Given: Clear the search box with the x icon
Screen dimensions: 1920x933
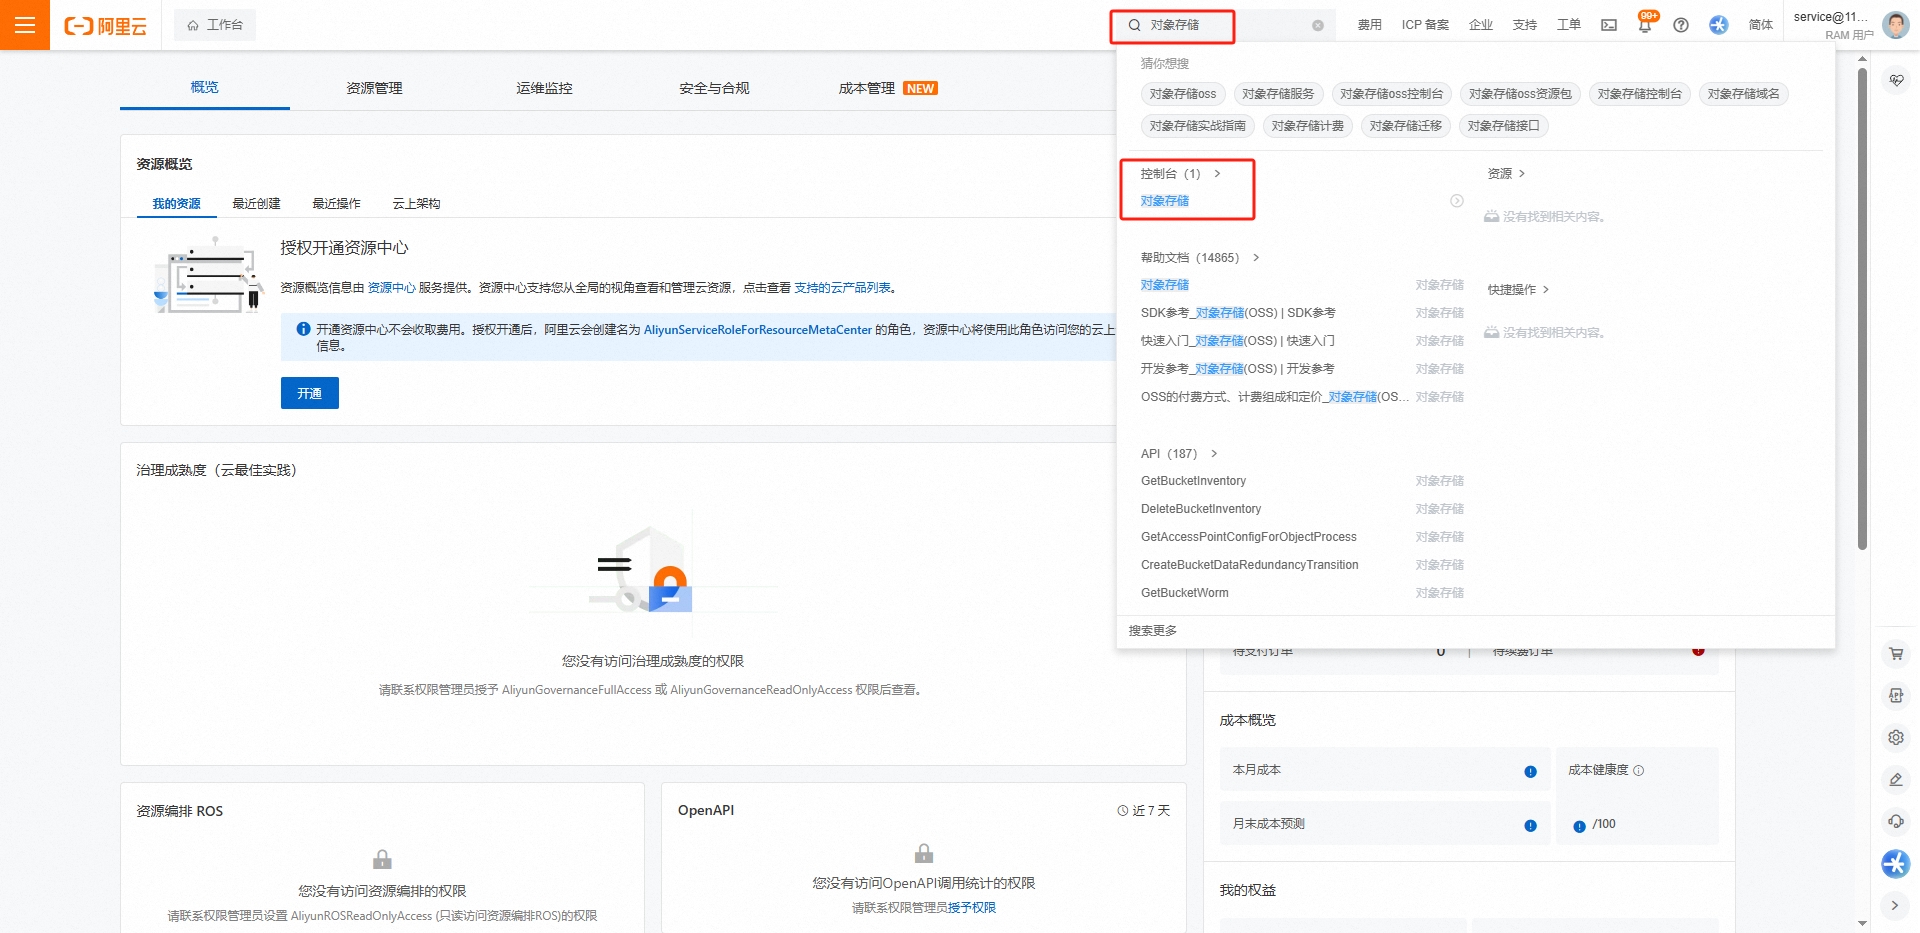Looking at the screenshot, I should pyautogui.click(x=1318, y=25).
